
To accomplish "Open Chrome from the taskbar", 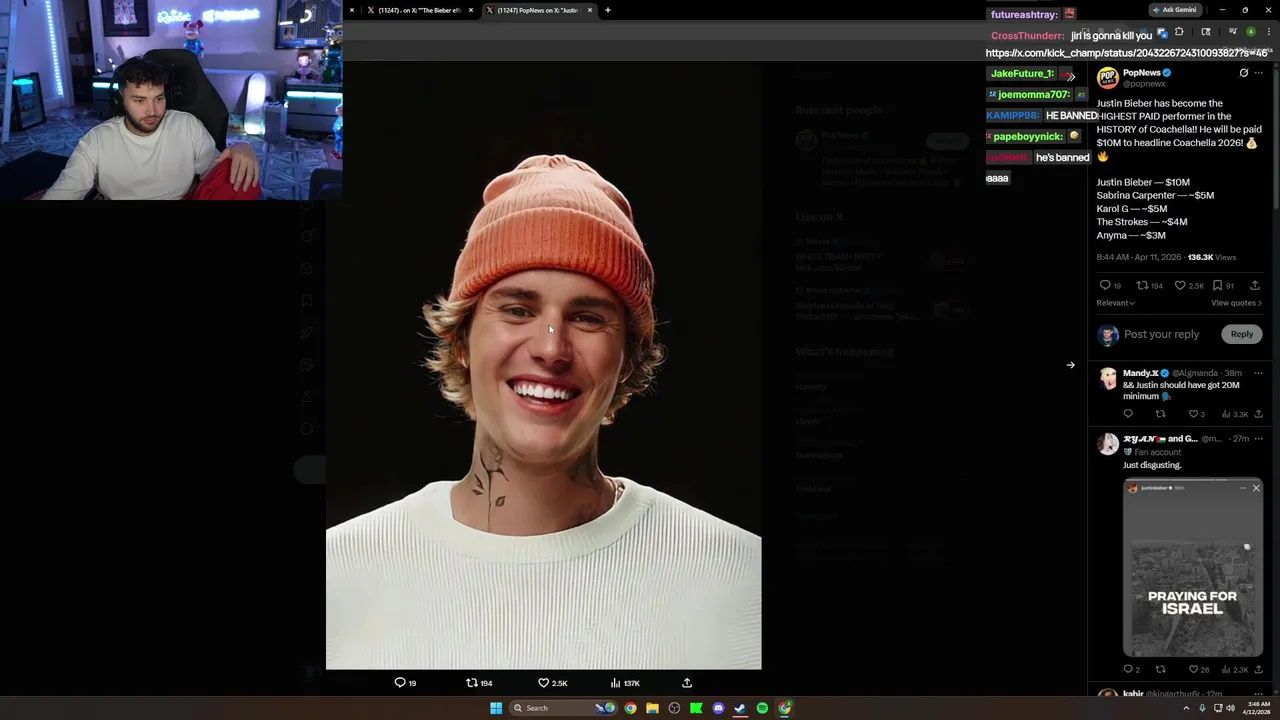I will (x=630, y=708).
